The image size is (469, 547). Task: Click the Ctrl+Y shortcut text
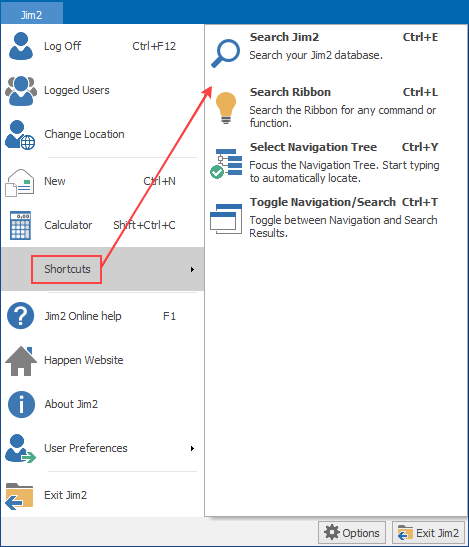pos(420,147)
